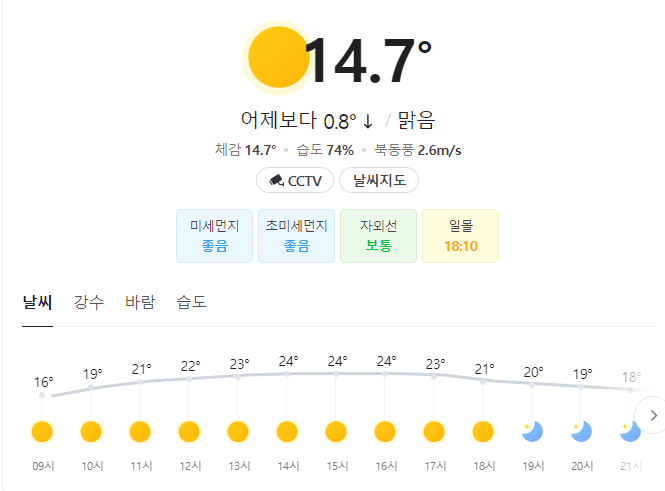Click the sun icon at 09시
The image size is (665, 491).
point(42,432)
